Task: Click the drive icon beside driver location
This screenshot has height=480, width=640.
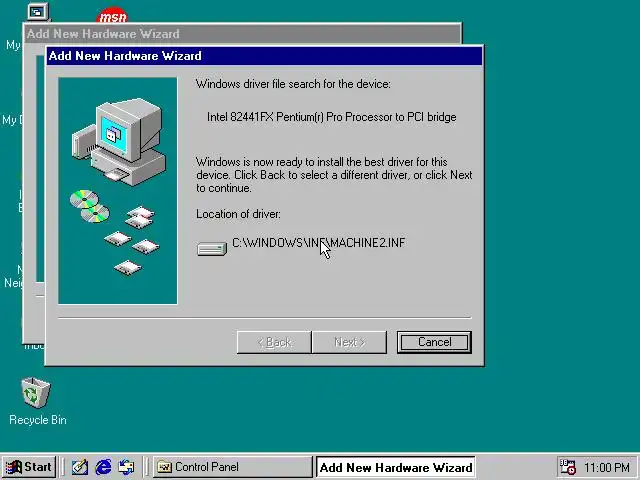Action: pos(212,249)
